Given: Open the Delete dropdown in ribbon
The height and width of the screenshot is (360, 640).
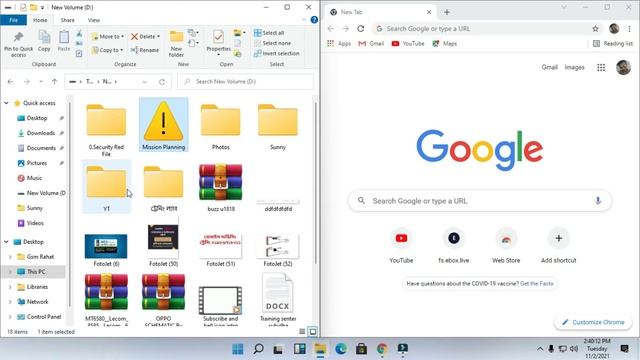Looking at the screenshot, I should click(x=145, y=36).
